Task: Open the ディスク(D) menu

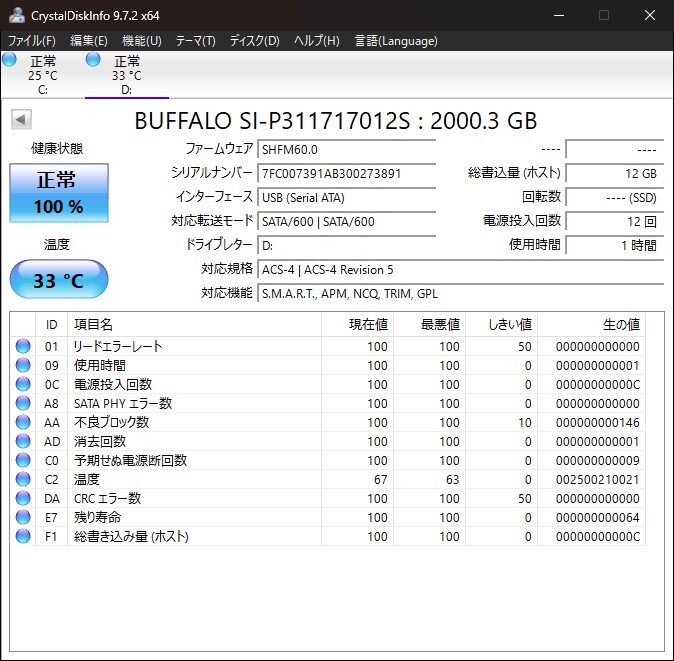Action: (x=254, y=41)
